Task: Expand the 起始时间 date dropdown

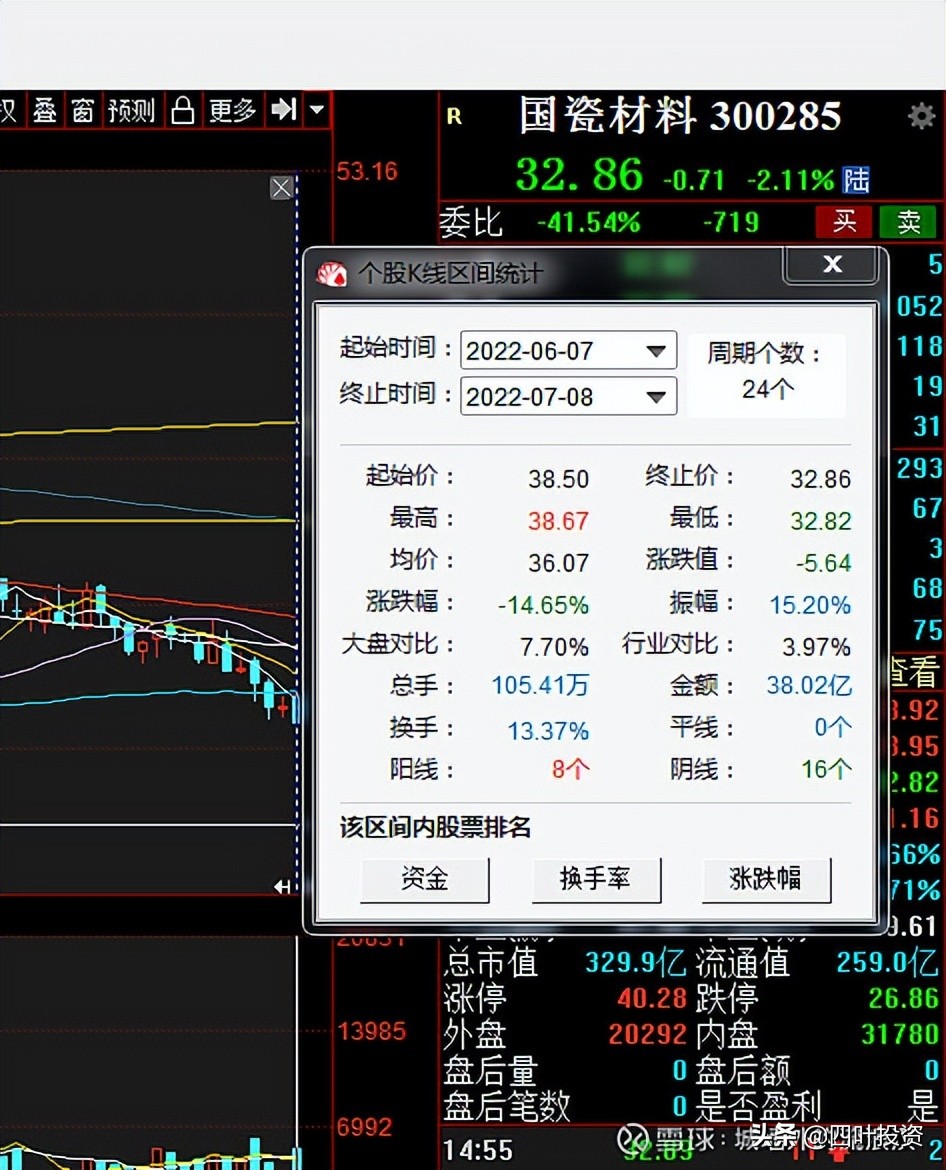Action: [656, 351]
